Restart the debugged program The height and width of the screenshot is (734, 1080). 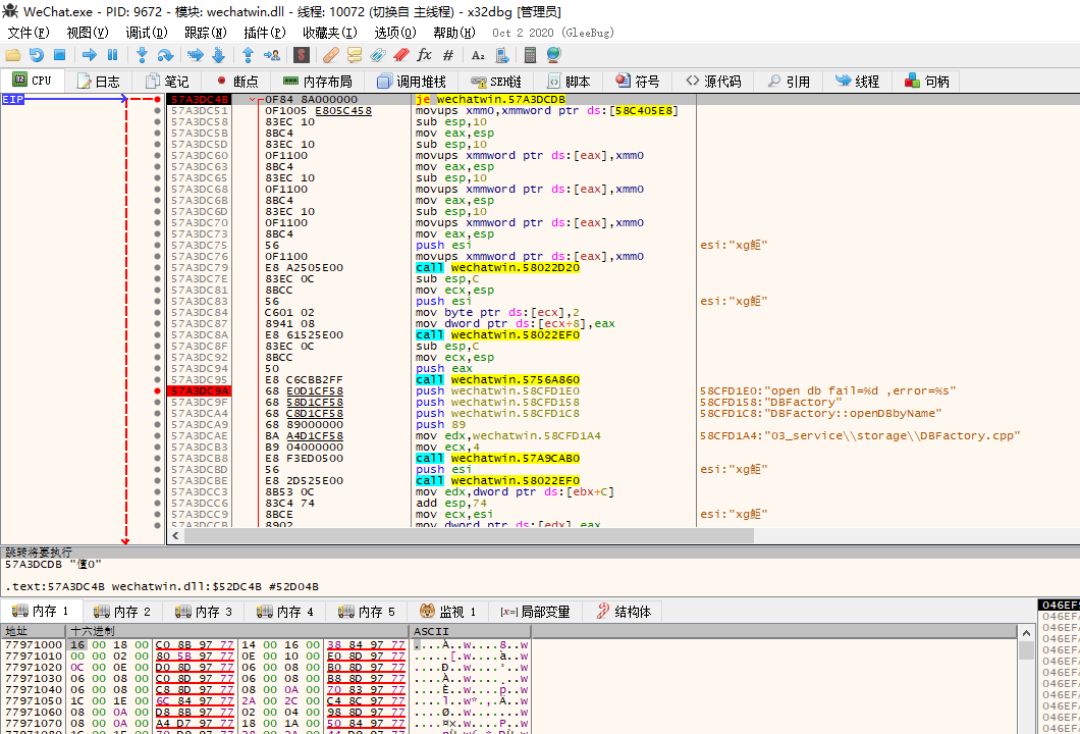click(36, 55)
